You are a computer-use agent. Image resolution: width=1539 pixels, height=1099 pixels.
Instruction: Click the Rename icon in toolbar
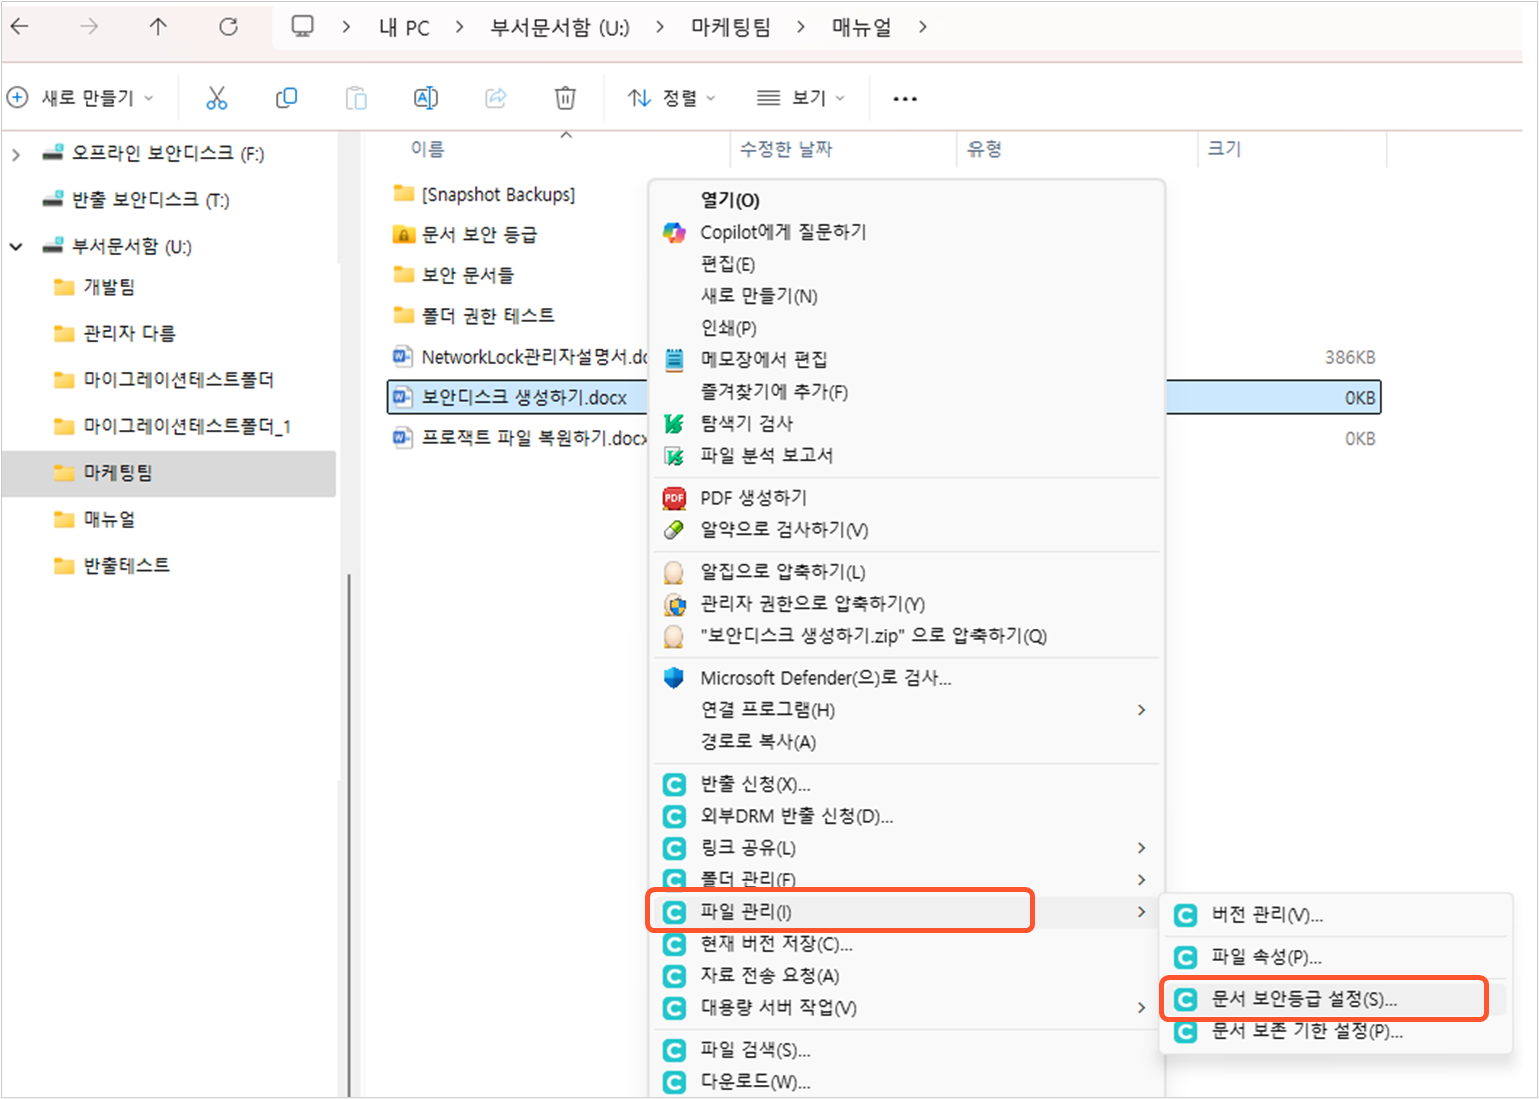(425, 98)
